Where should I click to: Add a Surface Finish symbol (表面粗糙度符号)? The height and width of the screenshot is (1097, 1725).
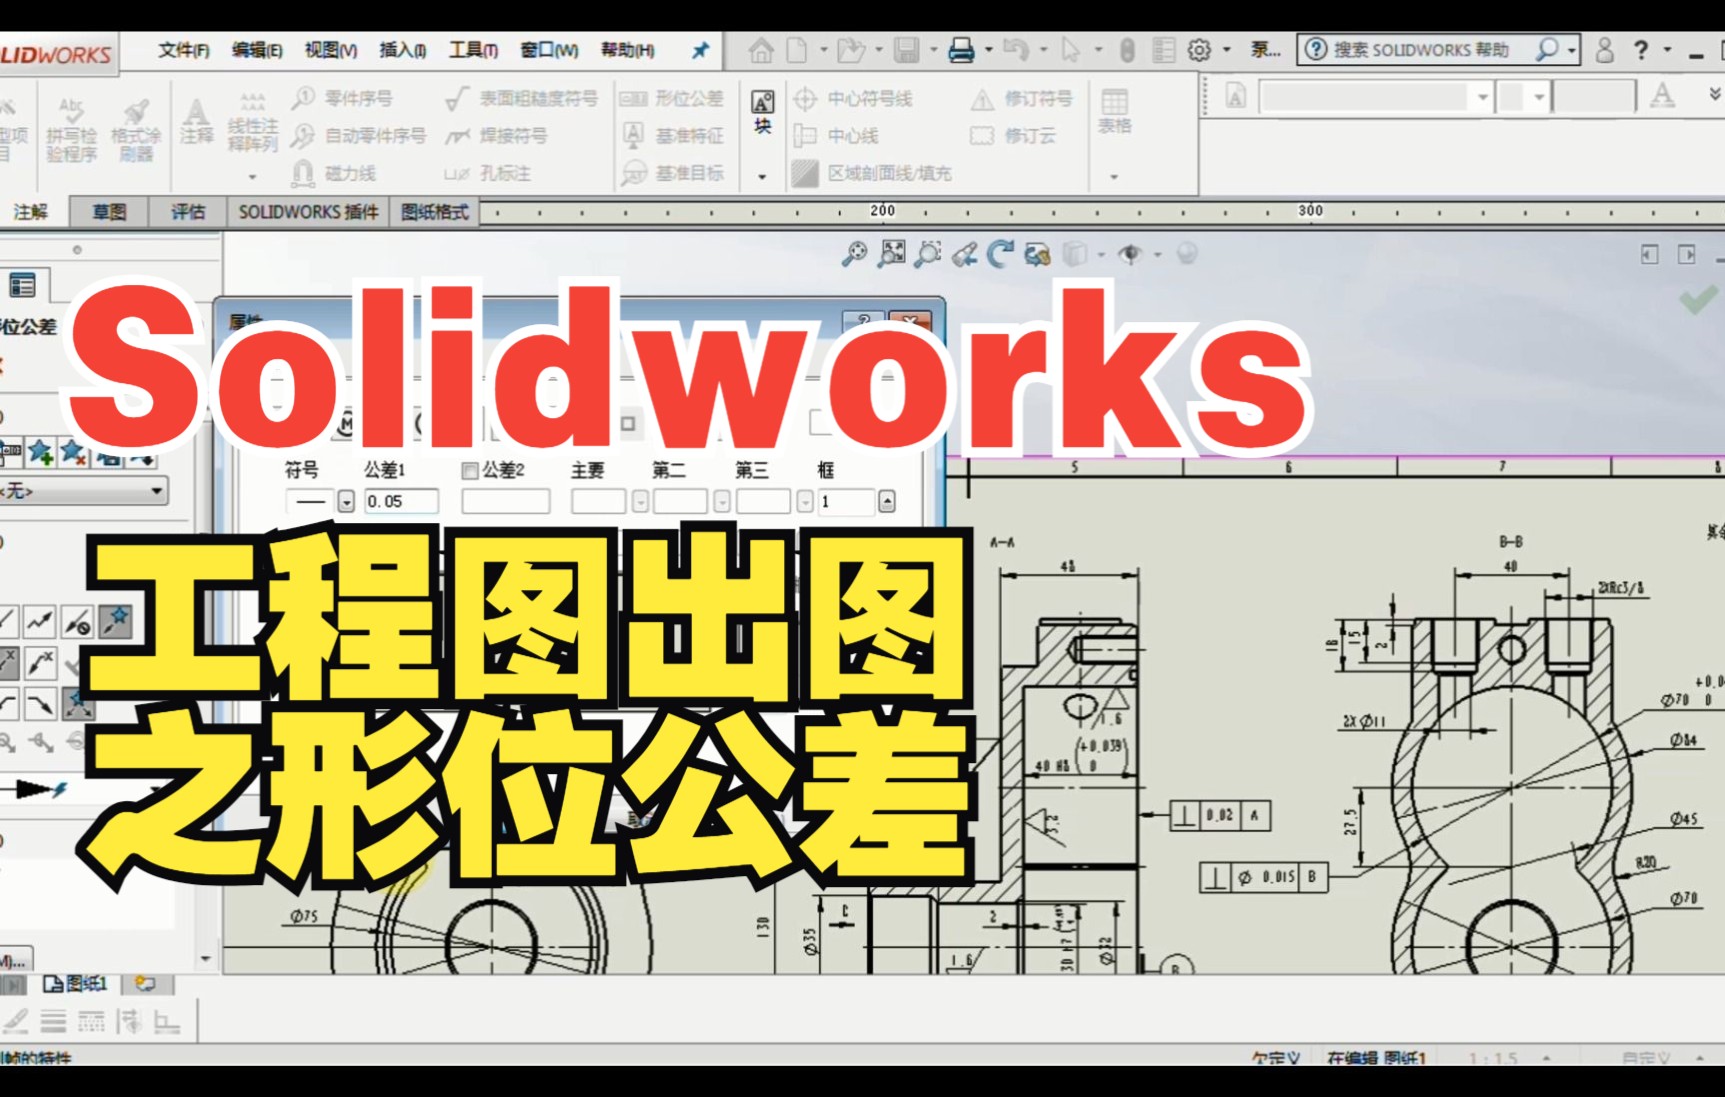pyautogui.click(x=521, y=98)
